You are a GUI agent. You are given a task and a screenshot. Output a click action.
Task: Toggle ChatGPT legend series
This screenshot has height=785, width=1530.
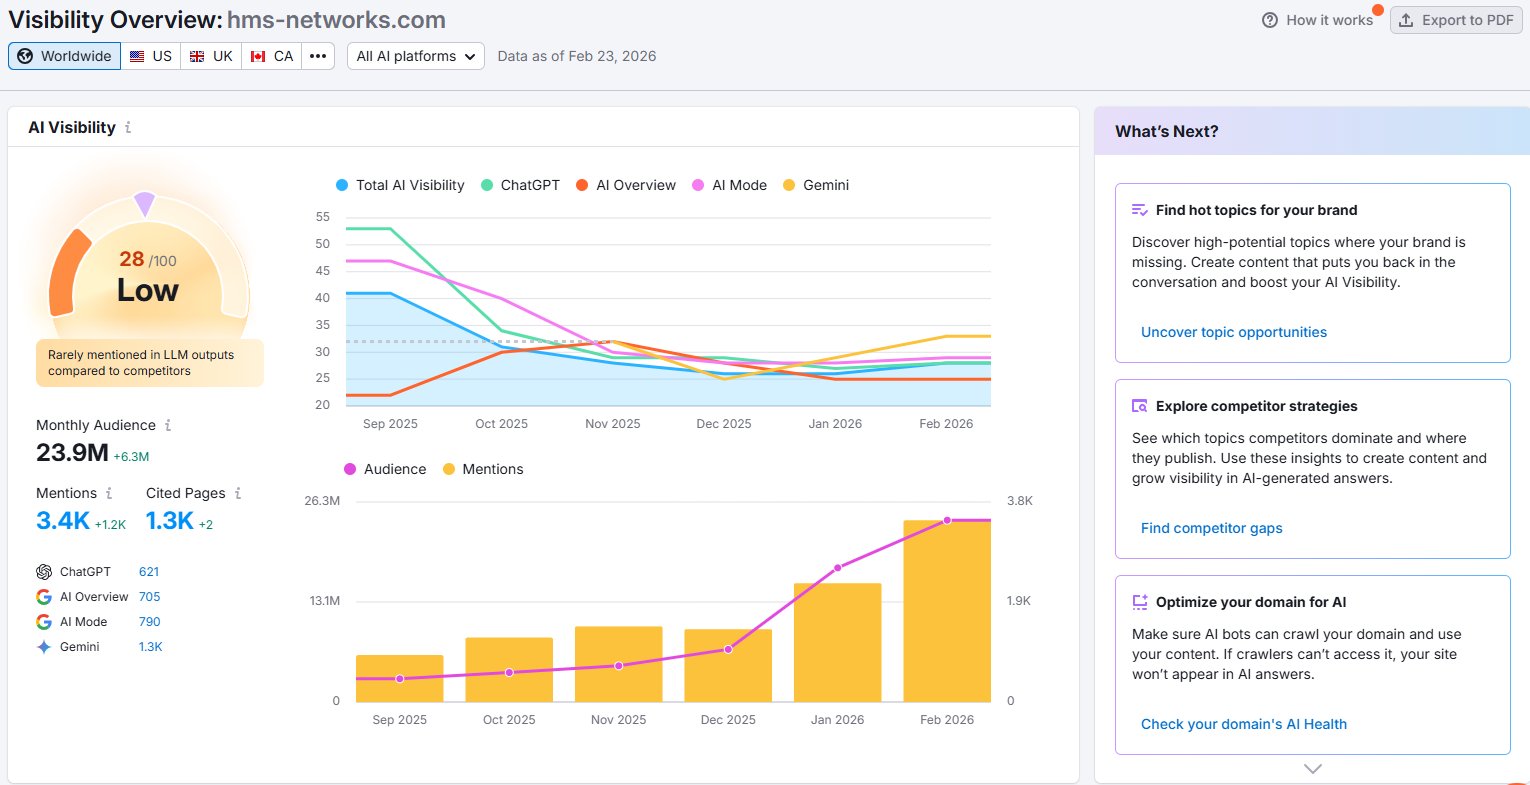520,185
